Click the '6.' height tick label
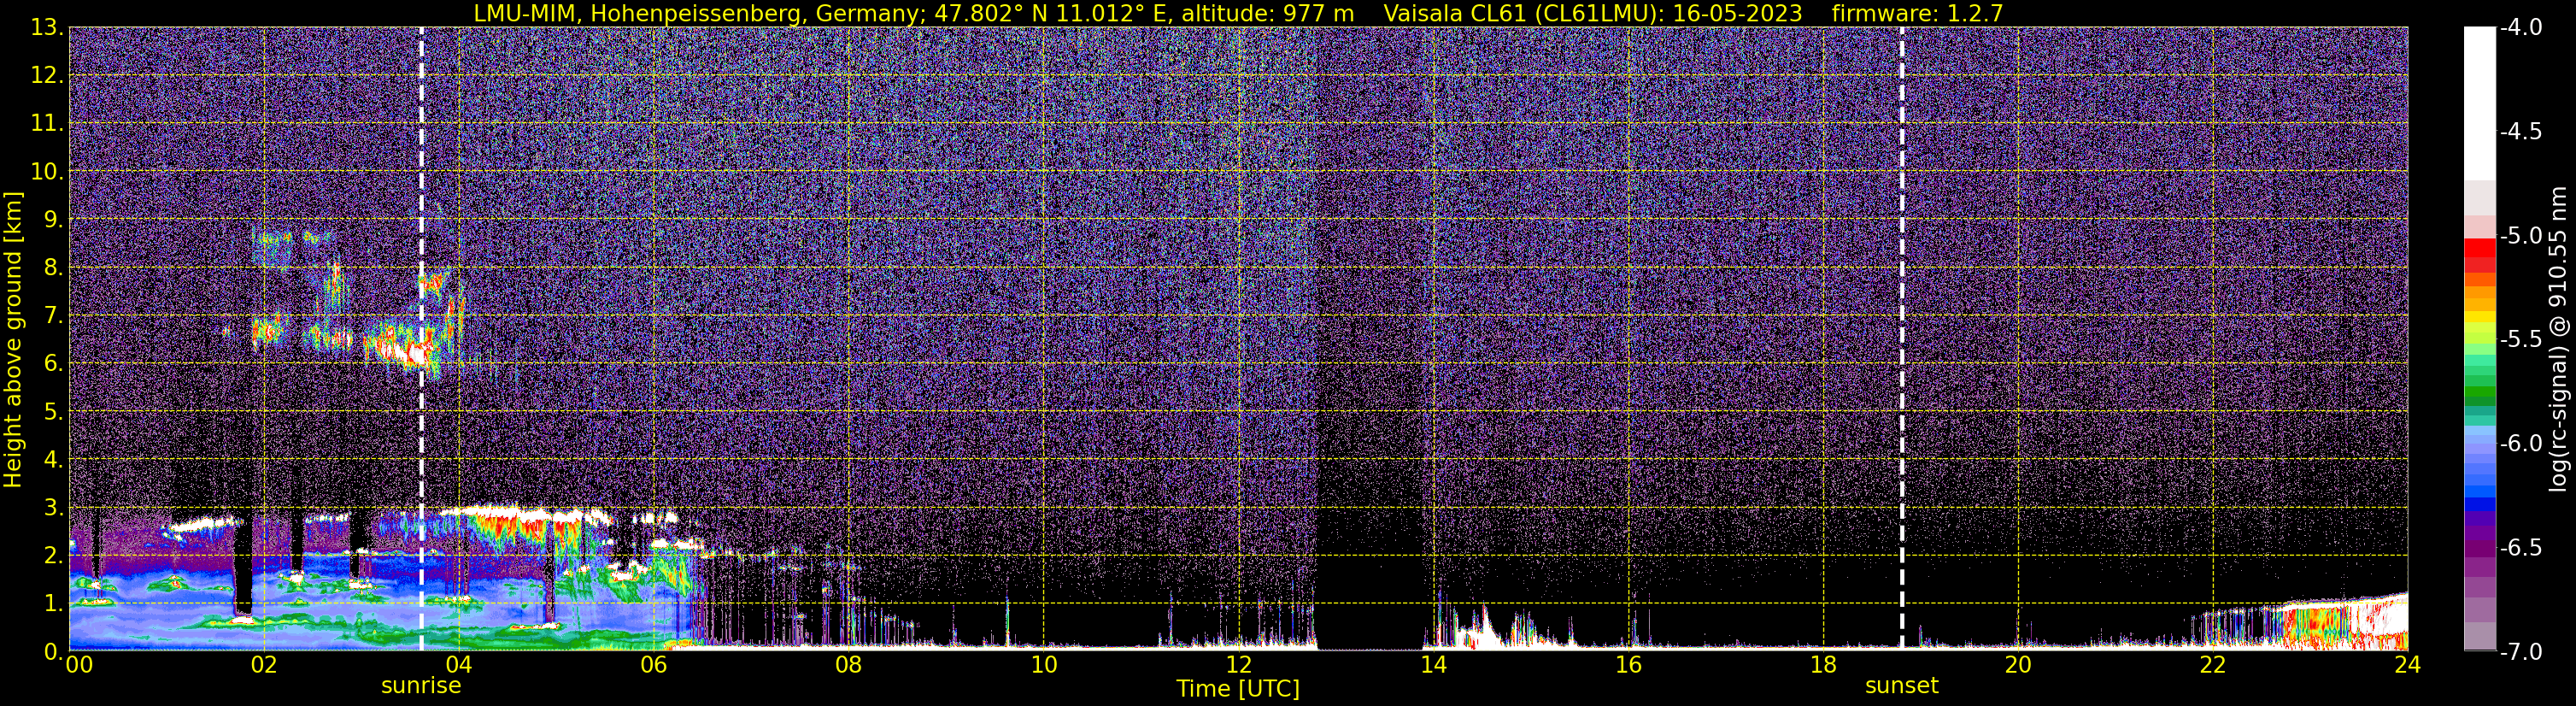Image resolution: width=2576 pixels, height=706 pixels. tap(53, 364)
